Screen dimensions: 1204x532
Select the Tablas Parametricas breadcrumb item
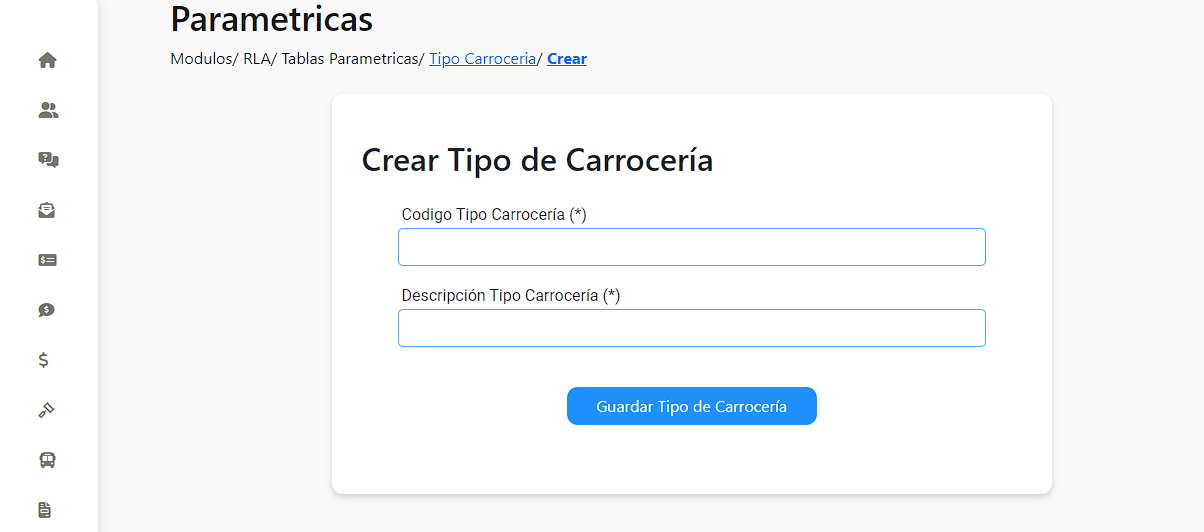[x=350, y=59]
